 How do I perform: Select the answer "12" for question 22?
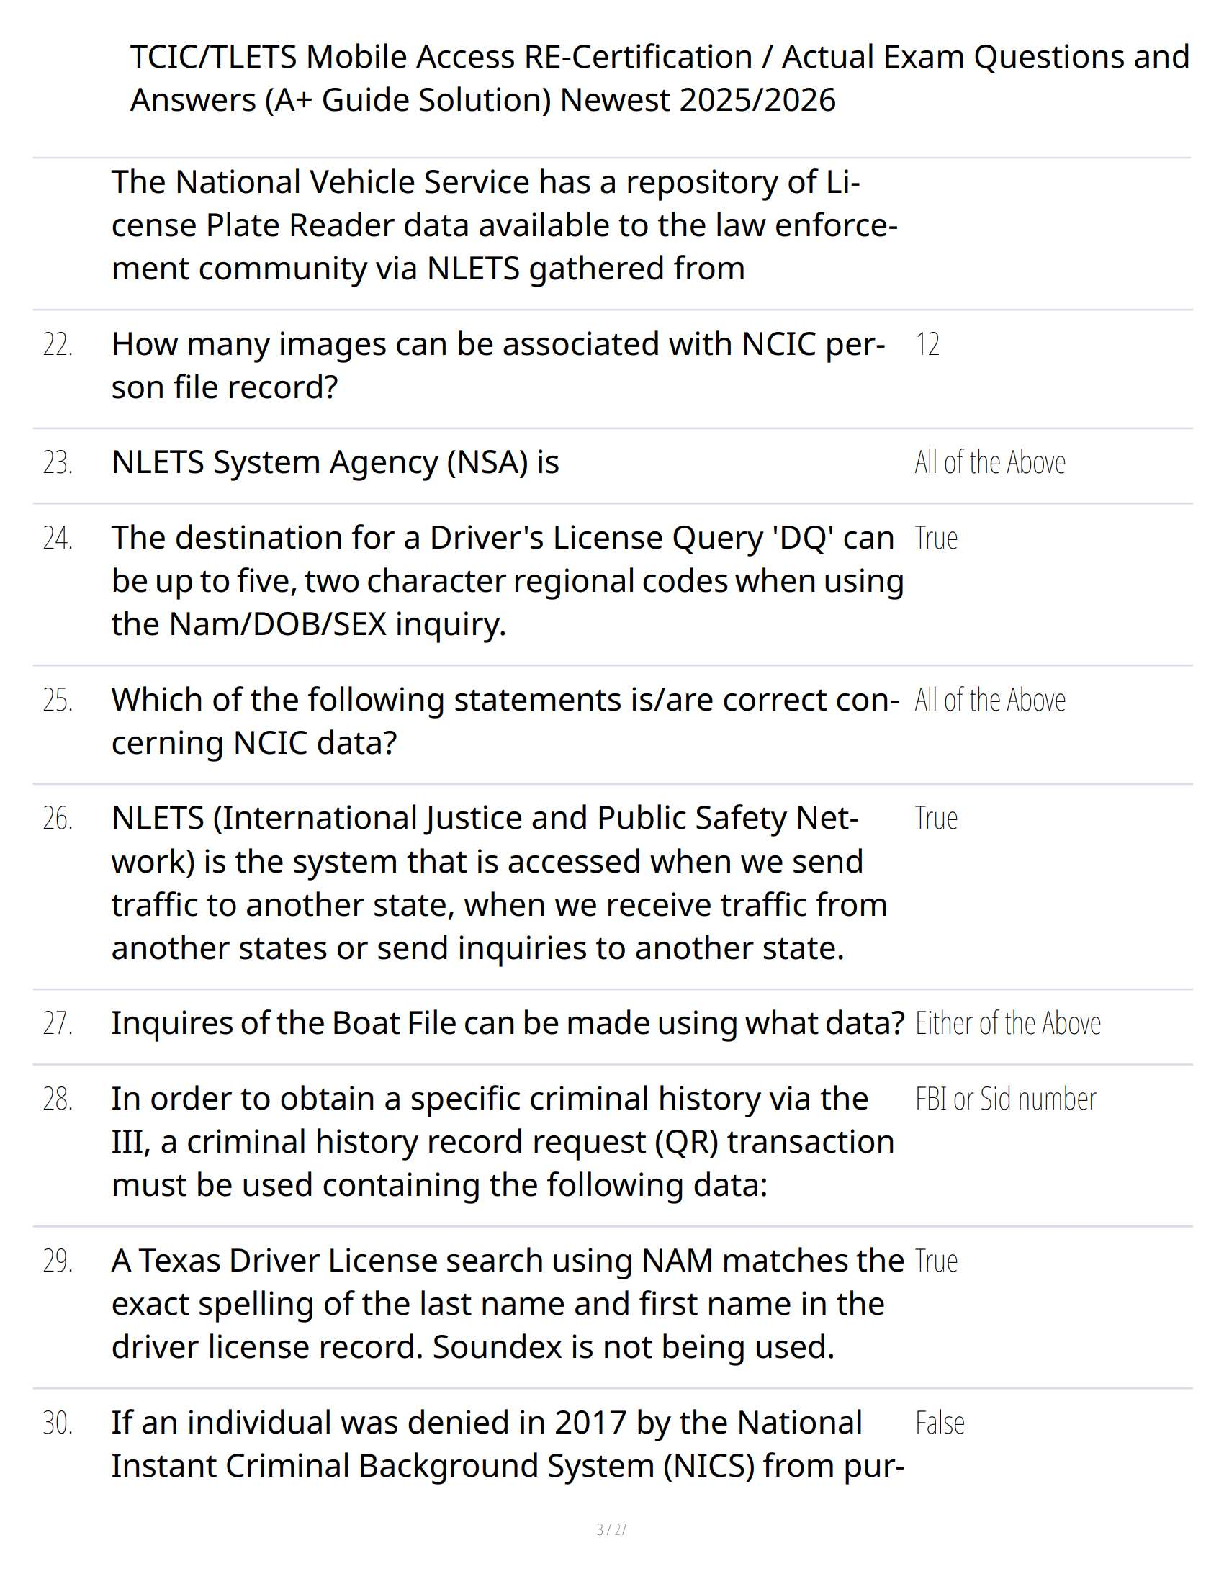[927, 345]
